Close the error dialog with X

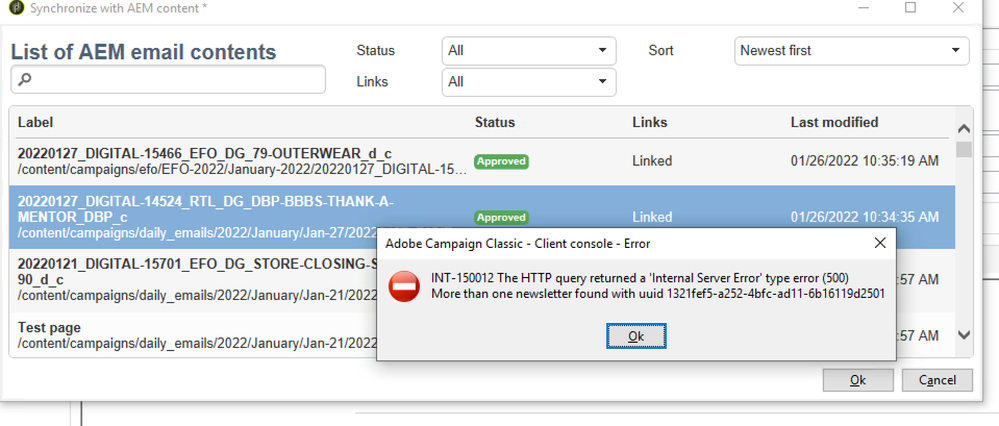pos(880,243)
